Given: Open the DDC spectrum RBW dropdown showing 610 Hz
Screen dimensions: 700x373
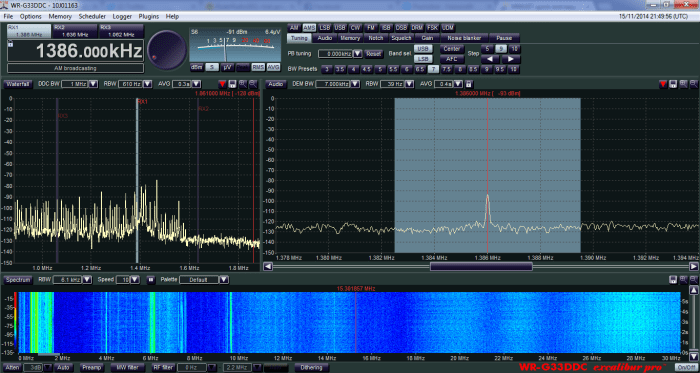Looking at the screenshot, I should (148, 84).
